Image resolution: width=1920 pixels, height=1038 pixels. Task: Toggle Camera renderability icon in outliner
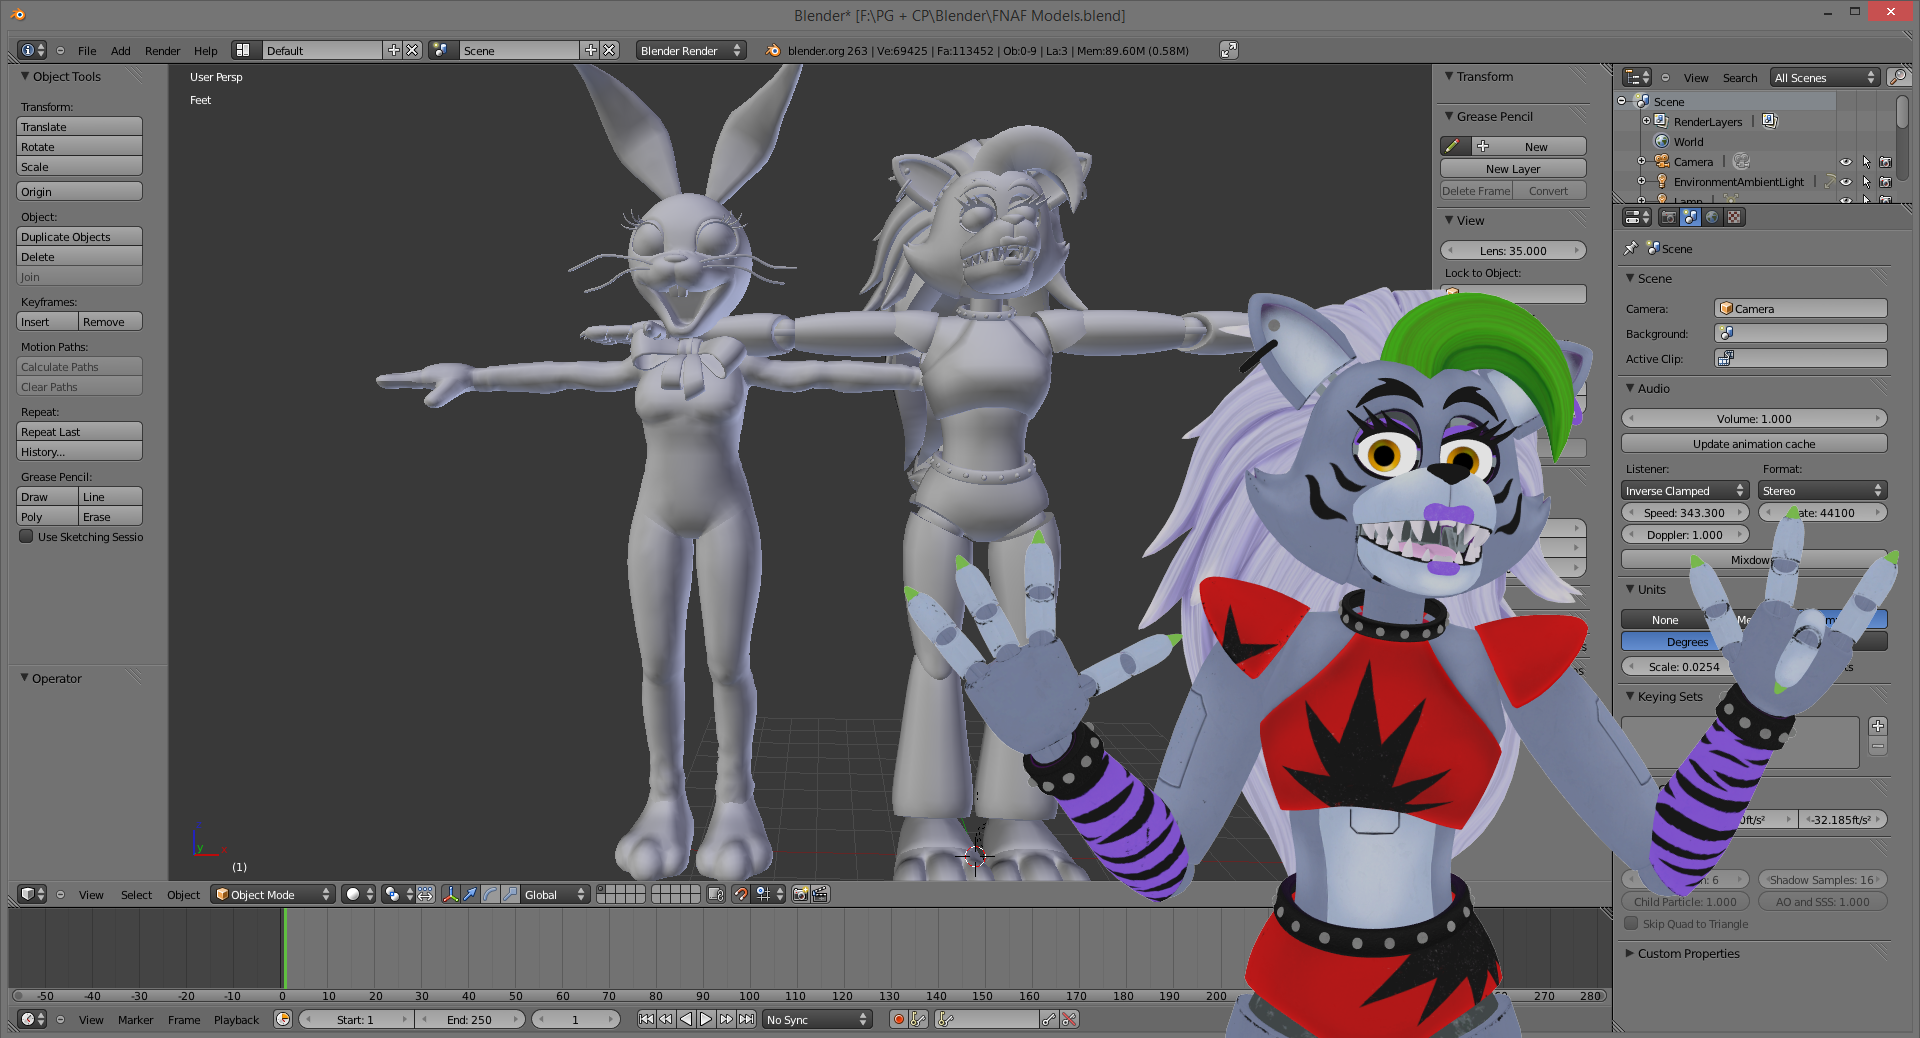(1885, 162)
